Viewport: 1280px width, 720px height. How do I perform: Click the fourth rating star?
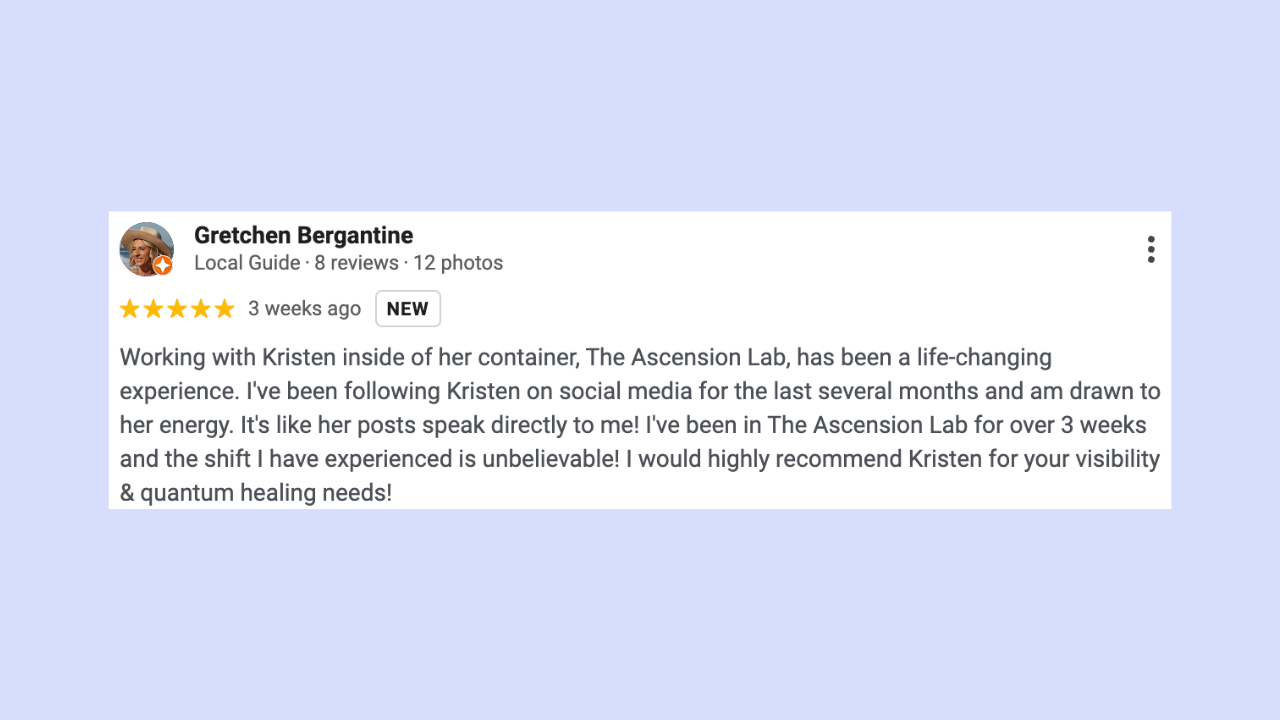click(x=201, y=309)
